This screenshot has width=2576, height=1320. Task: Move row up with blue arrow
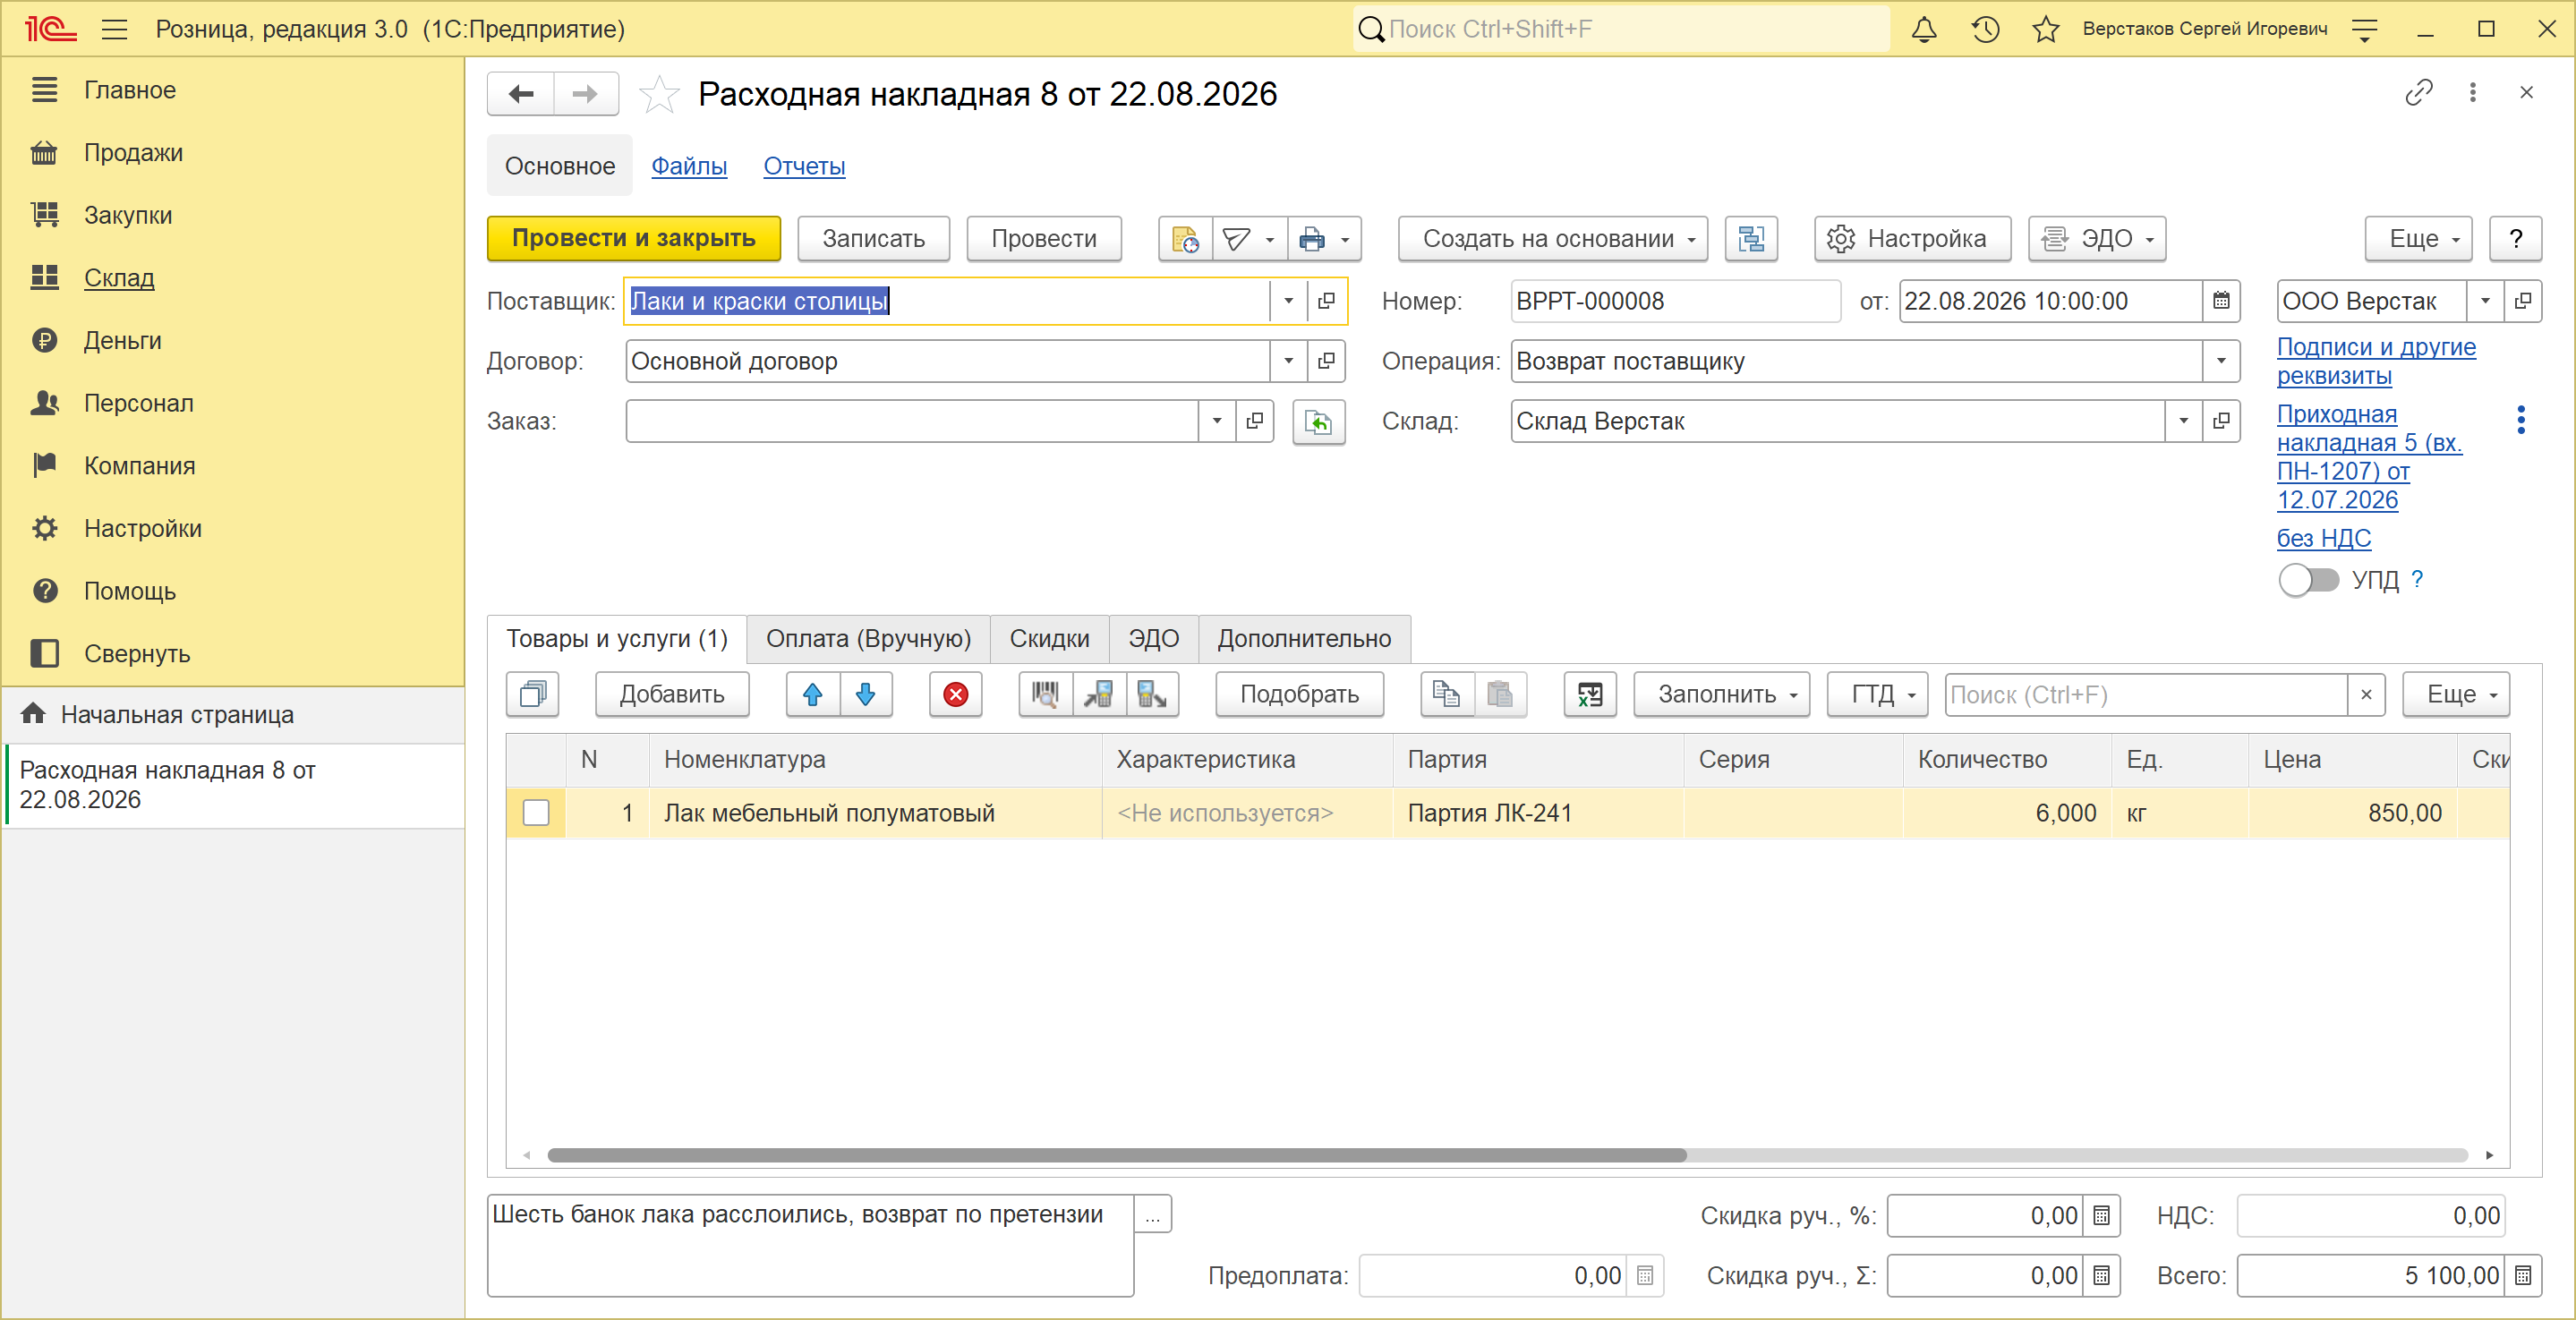click(812, 695)
